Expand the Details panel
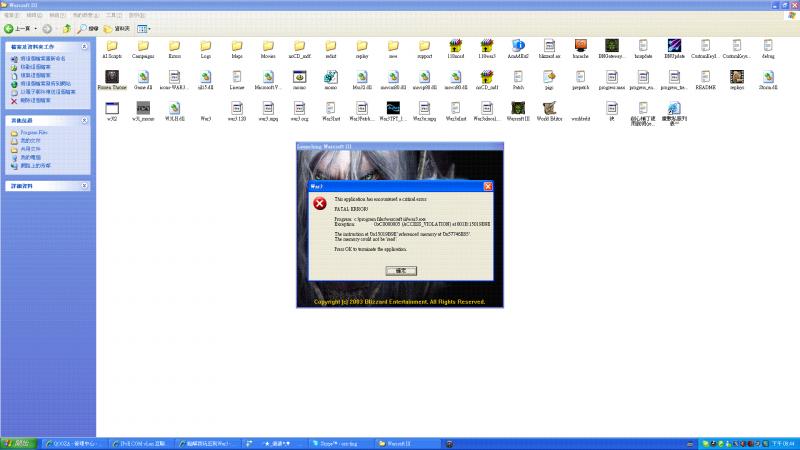The height and width of the screenshot is (450, 800). (85, 186)
